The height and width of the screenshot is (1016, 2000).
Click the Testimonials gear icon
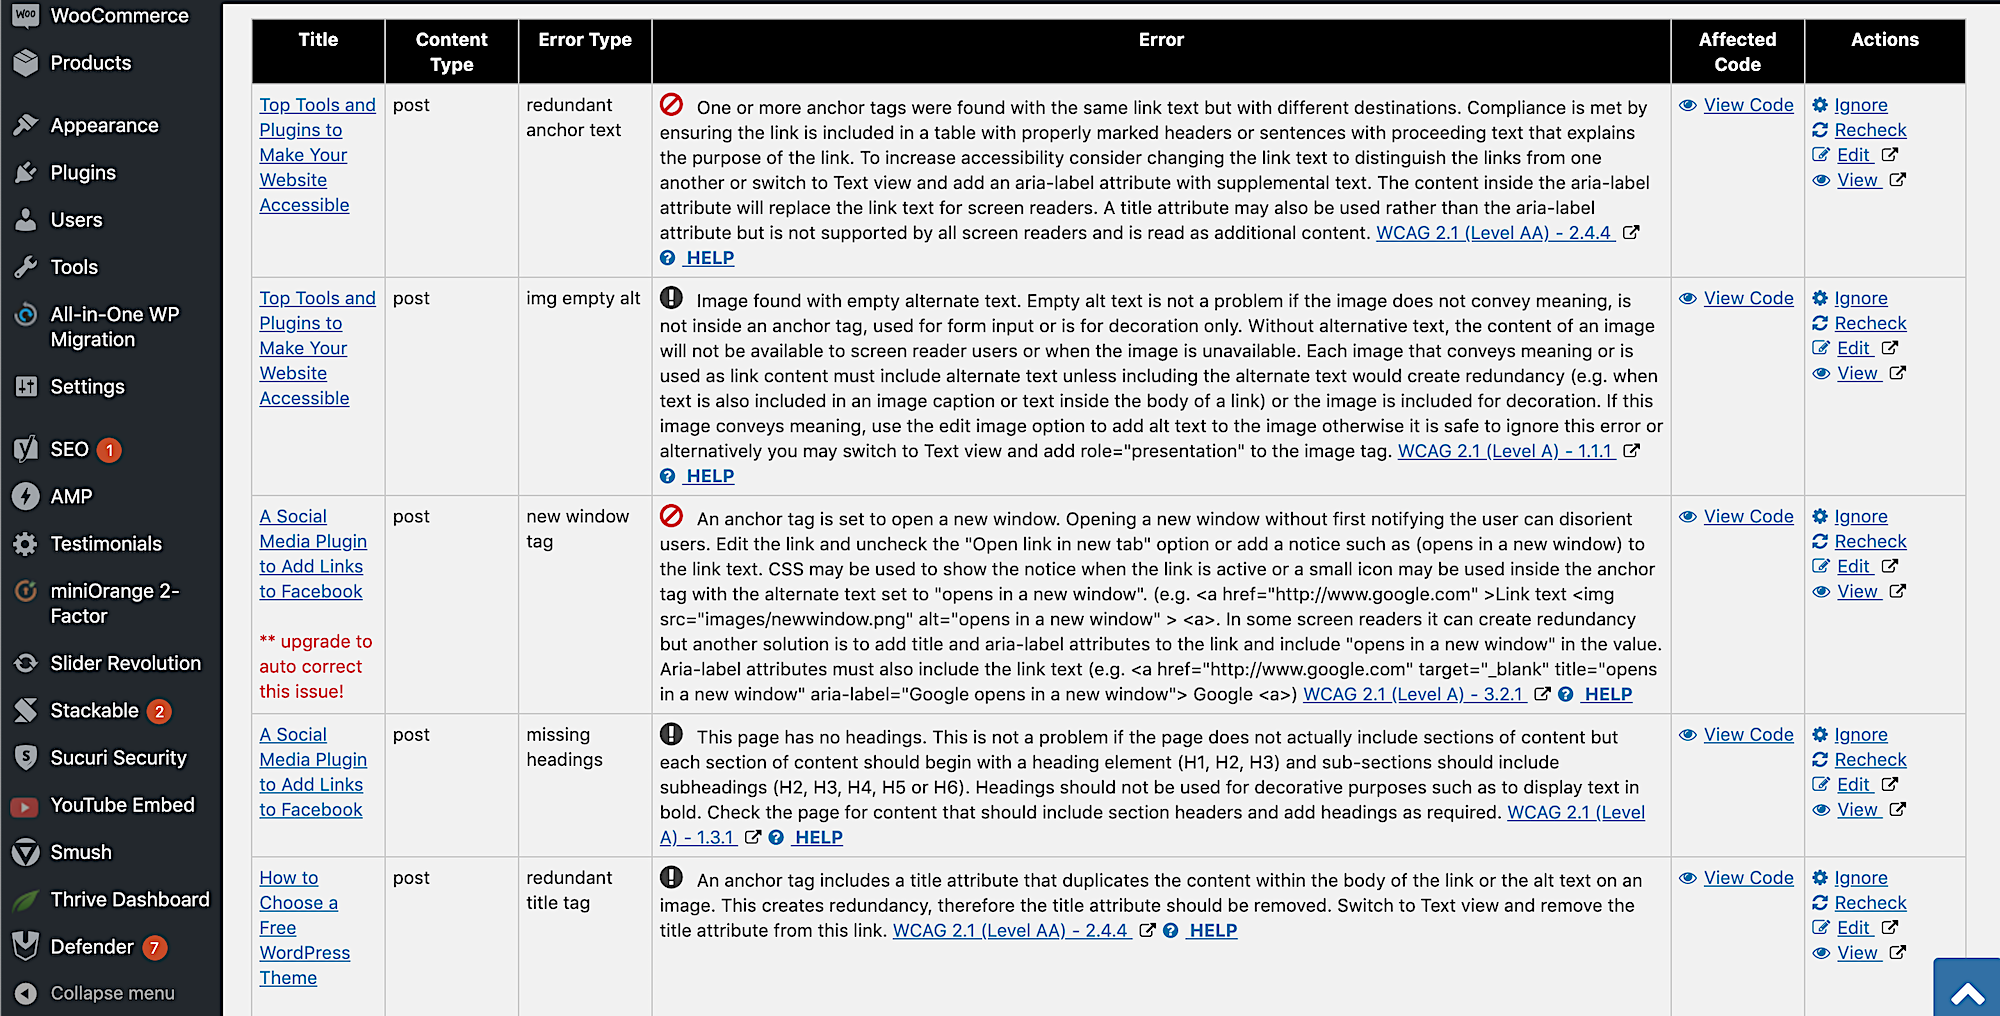[x=26, y=544]
